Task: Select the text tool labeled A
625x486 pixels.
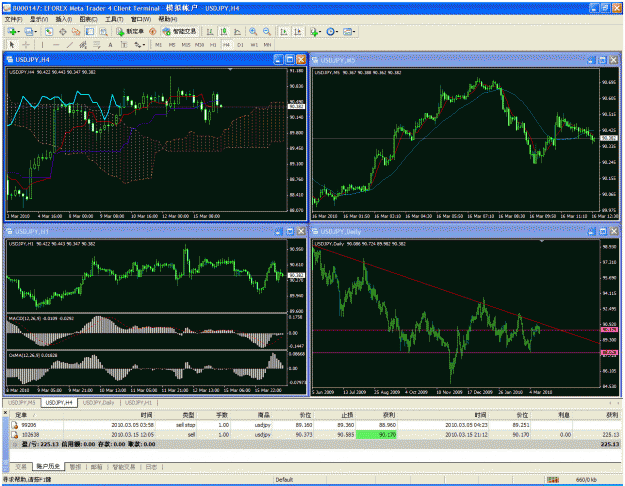Action: pos(110,45)
